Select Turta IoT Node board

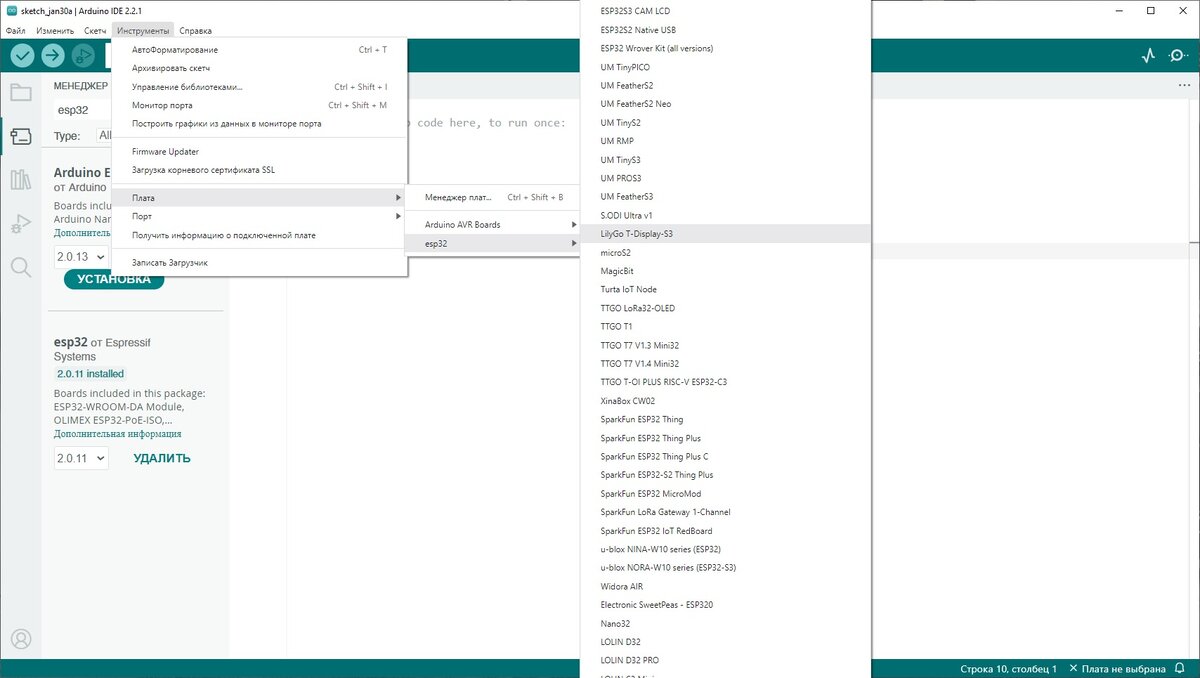725,289
